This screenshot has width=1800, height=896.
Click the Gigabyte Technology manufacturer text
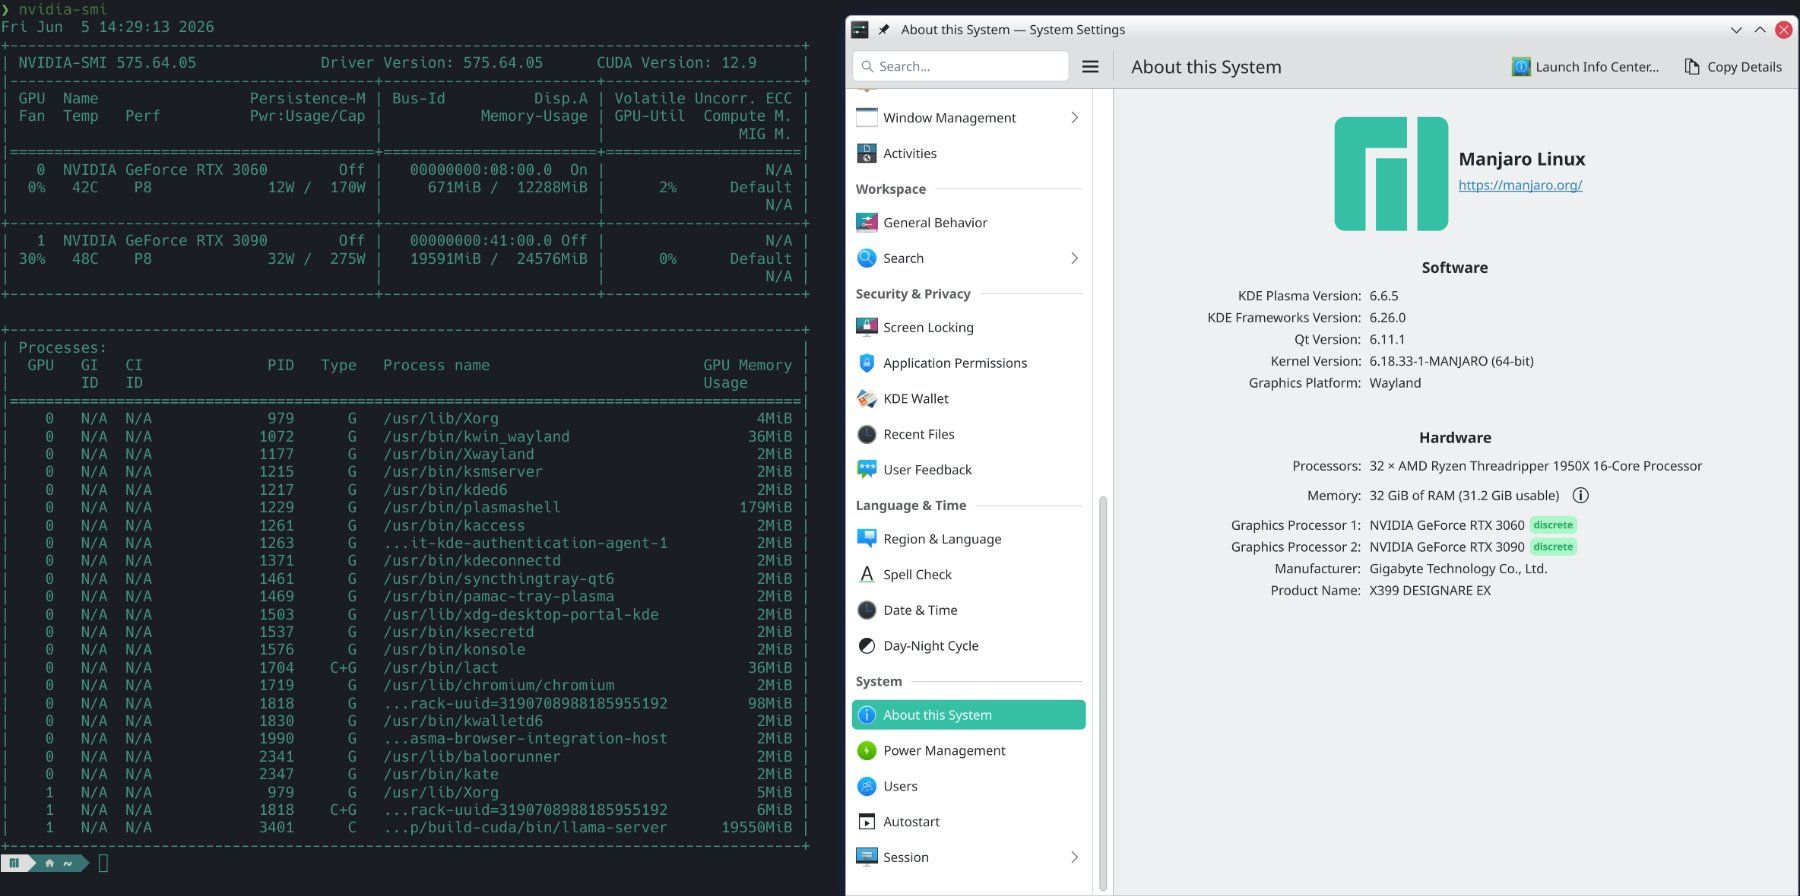click(x=1458, y=568)
